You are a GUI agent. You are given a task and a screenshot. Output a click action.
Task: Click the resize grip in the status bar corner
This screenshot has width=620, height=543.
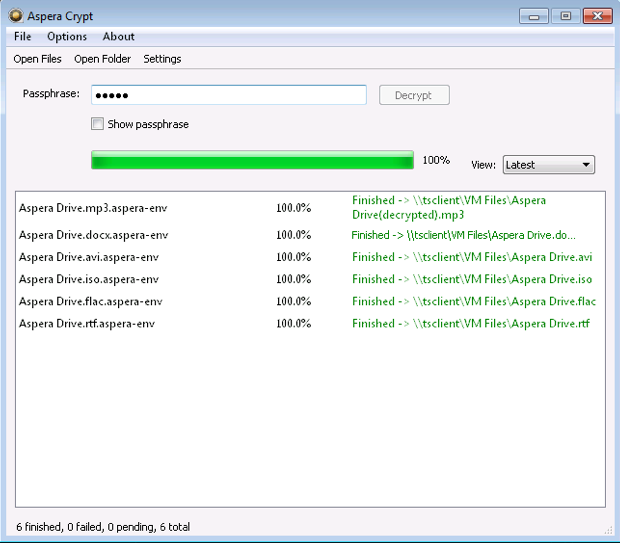click(608, 530)
